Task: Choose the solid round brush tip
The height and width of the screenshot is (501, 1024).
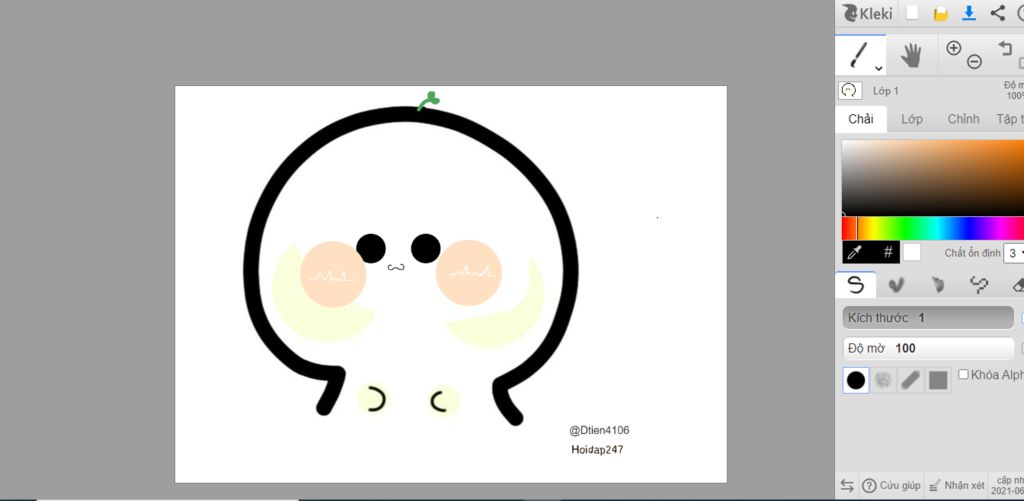Action: (x=856, y=380)
